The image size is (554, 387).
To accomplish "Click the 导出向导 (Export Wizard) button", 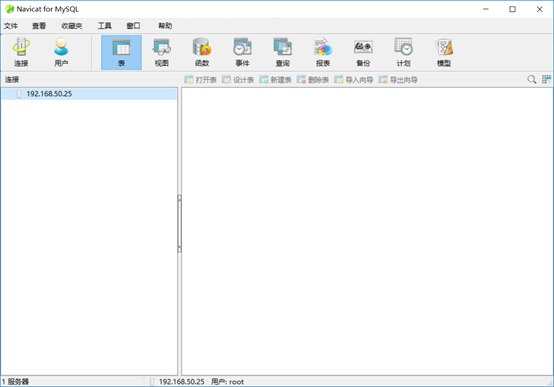I will click(x=398, y=80).
